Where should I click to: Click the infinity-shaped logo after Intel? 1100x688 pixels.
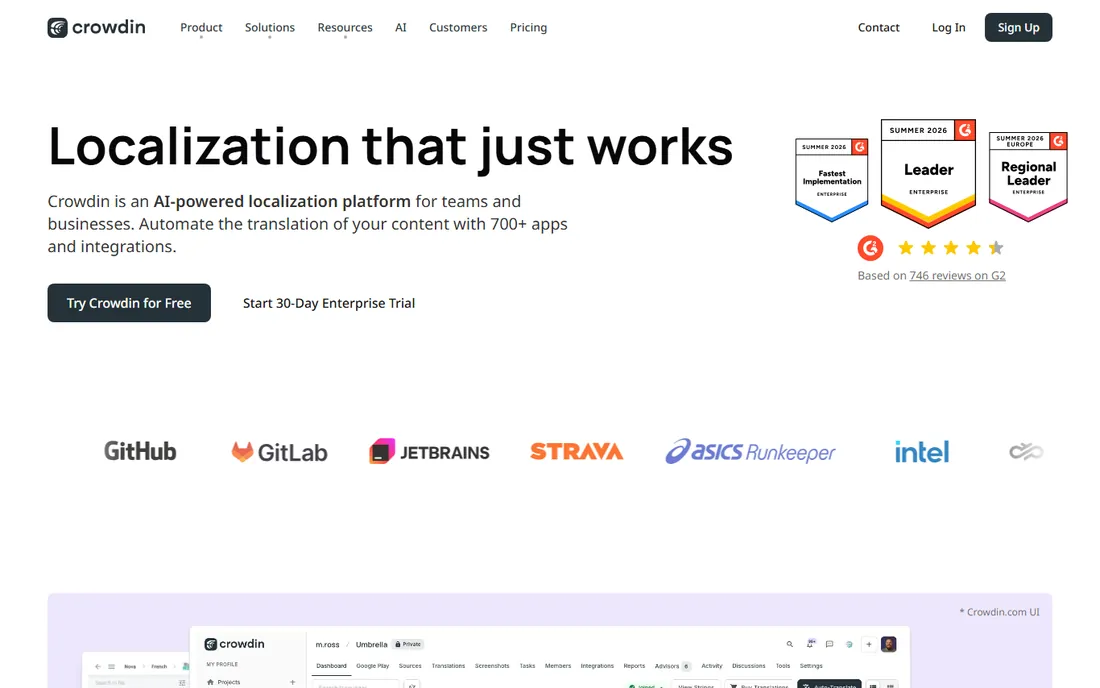coord(1026,452)
